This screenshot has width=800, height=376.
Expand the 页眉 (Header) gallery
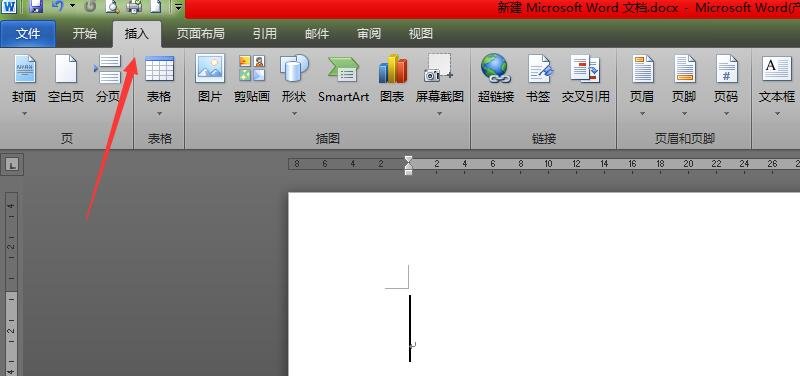(642, 85)
